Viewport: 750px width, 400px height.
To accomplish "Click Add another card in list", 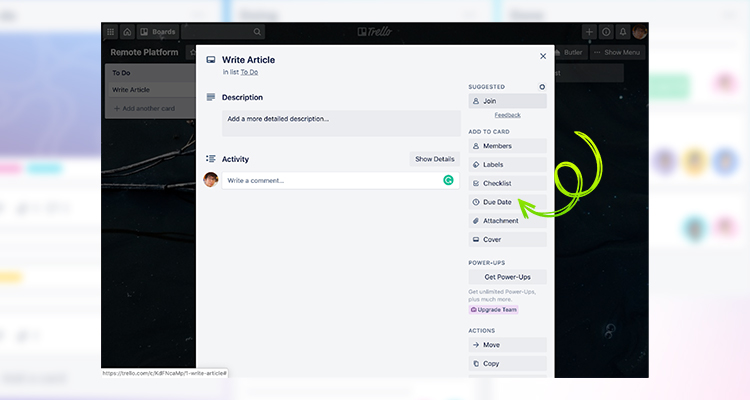I will (144, 109).
